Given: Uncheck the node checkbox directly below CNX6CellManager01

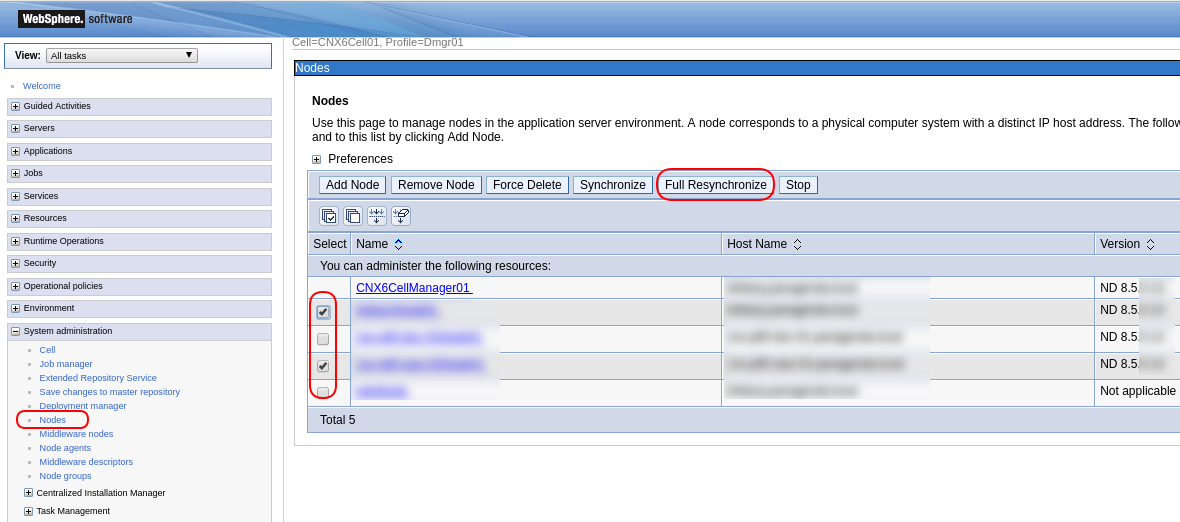Looking at the screenshot, I should tap(323, 312).
